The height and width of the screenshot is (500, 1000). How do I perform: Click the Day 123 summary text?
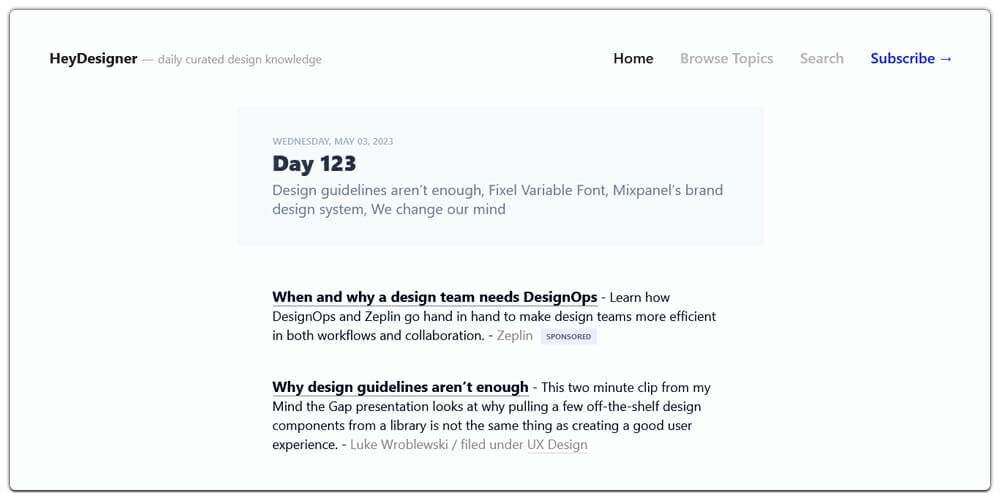click(x=497, y=200)
